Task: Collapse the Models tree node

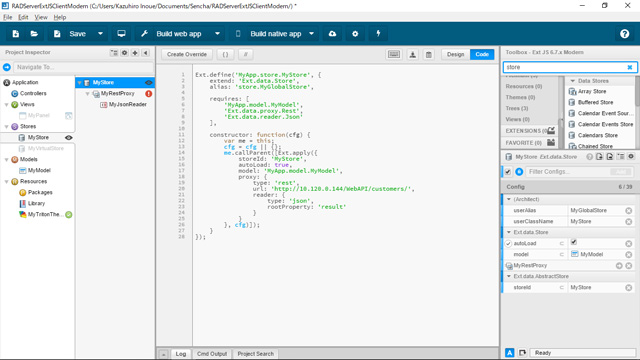Action: (x=7, y=160)
